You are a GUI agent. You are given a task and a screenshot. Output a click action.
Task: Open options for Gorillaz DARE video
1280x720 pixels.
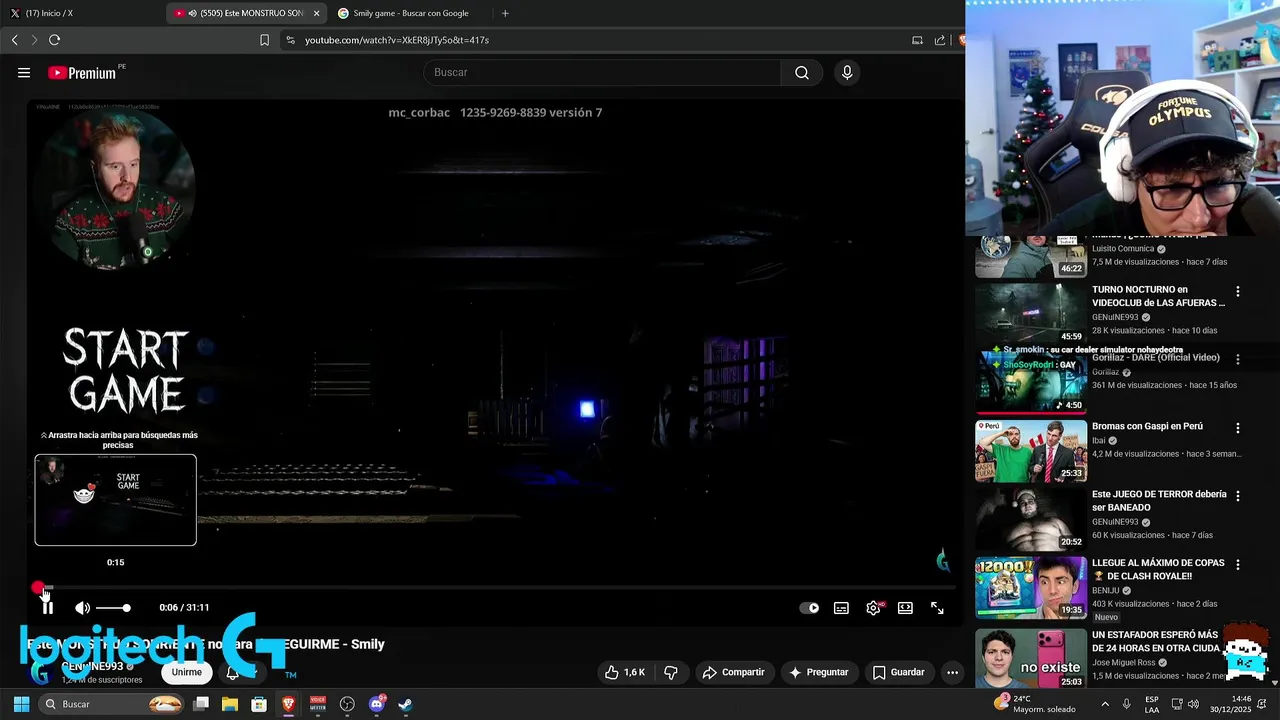point(1238,359)
